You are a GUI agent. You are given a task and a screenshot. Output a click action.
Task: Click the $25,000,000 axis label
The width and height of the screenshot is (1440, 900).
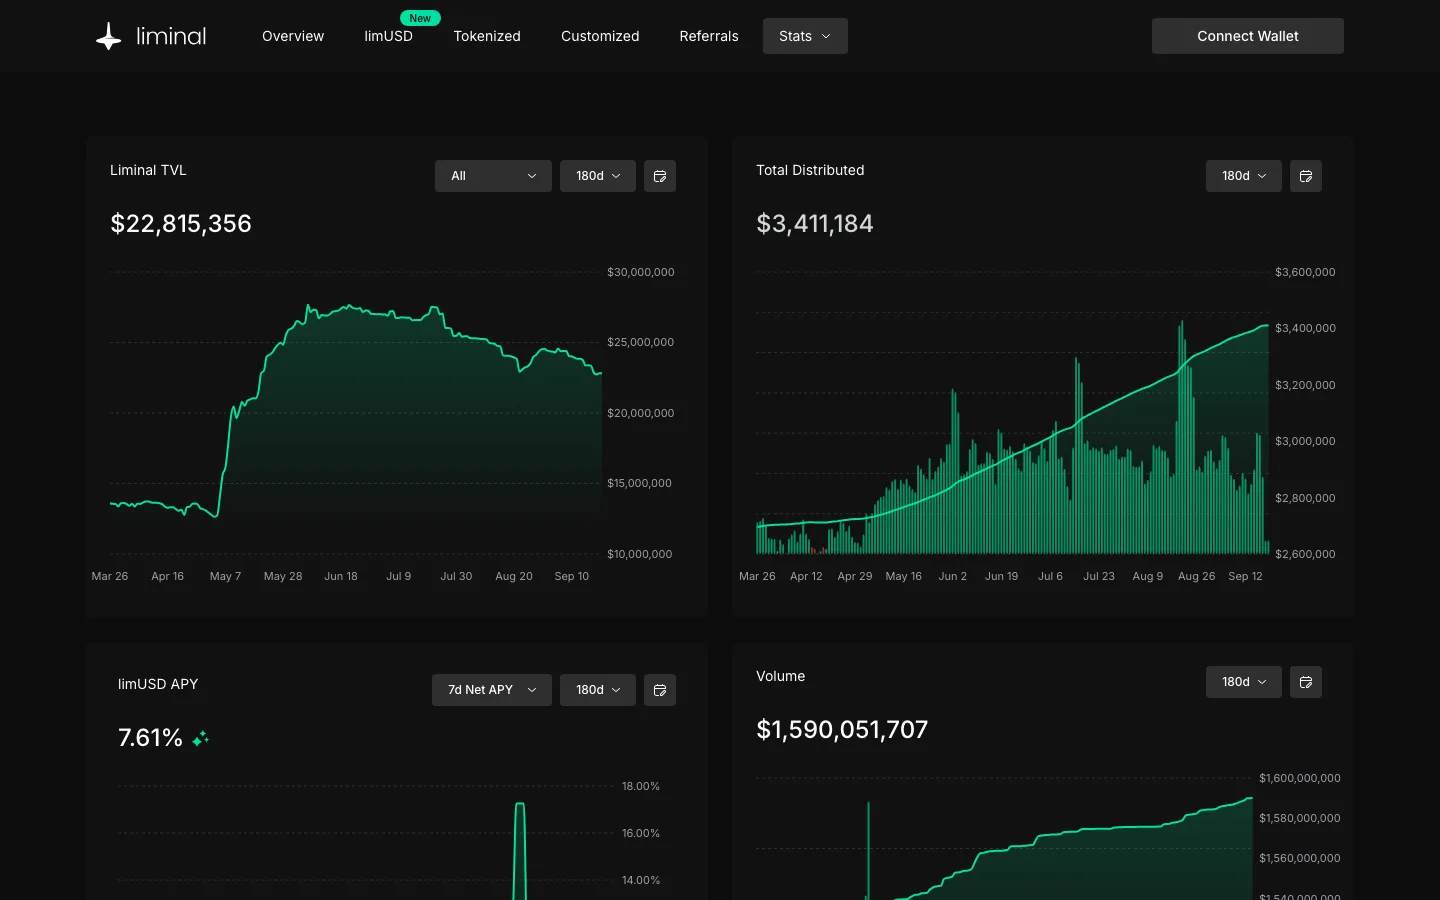point(641,342)
